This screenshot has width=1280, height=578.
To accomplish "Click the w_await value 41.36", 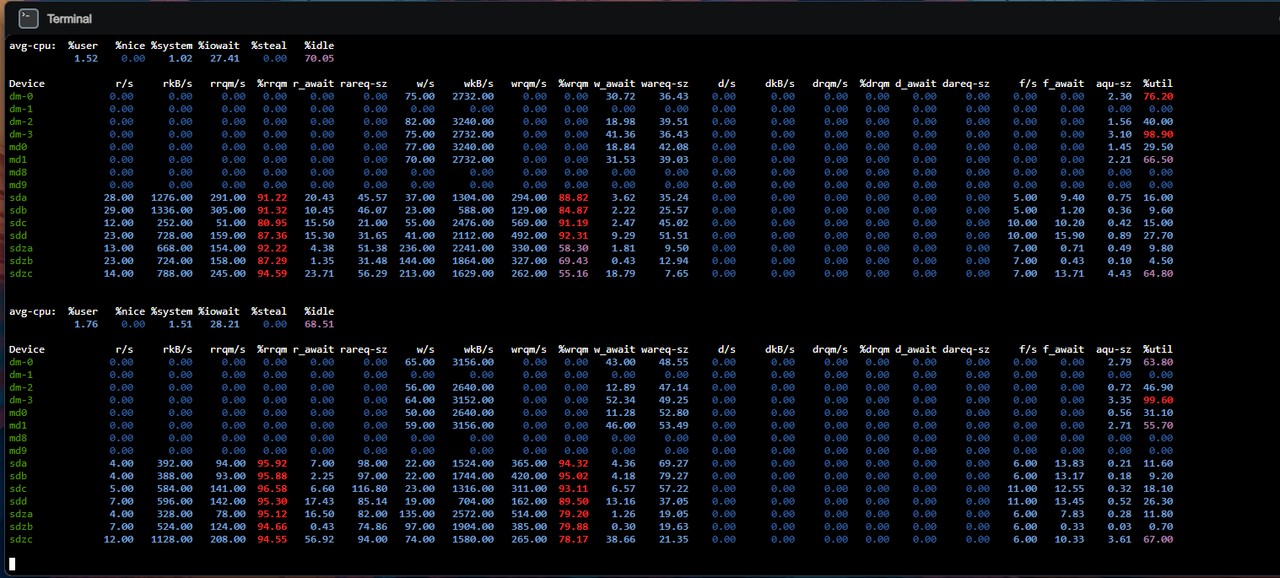I will pyautogui.click(x=621, y=134).
